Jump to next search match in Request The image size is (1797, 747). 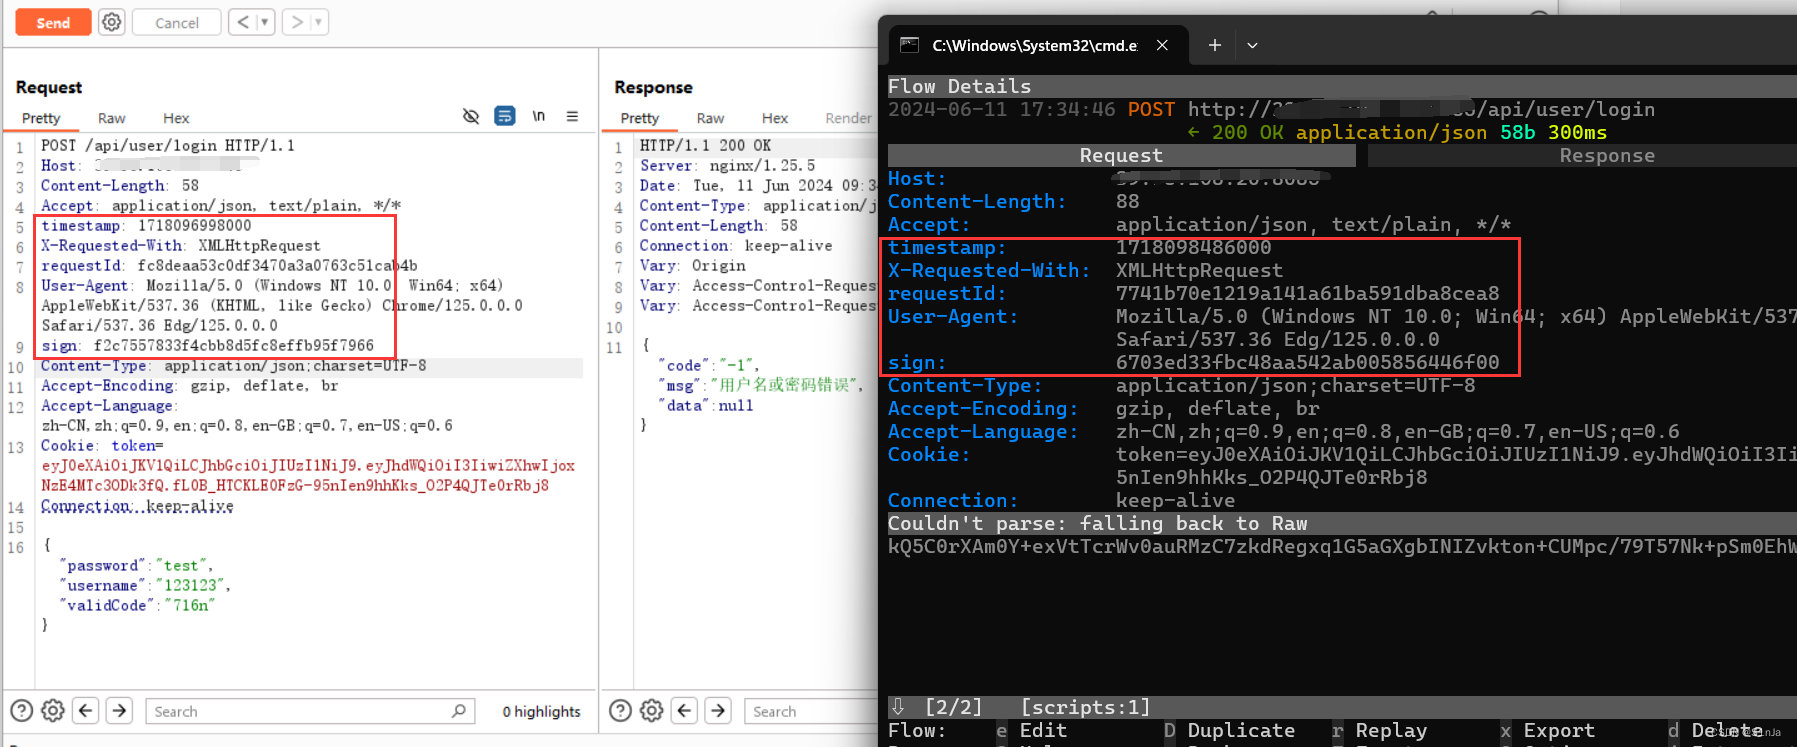point(120,711)
